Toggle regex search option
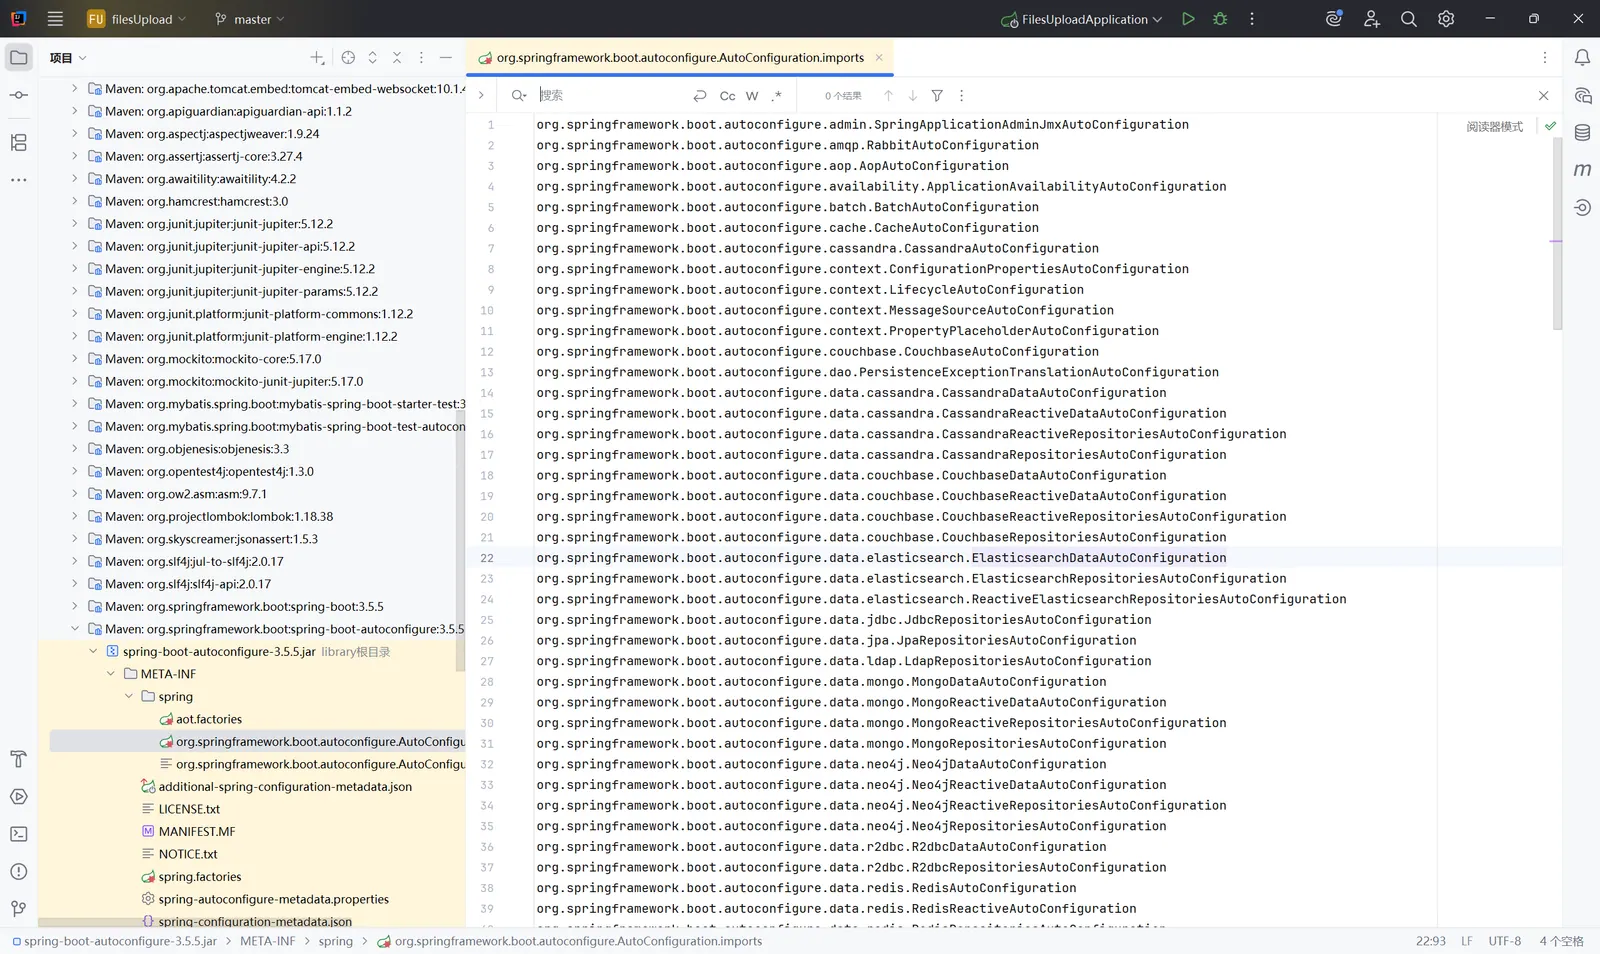Viewport: 1600px width, 954px height. pos(777,96)
